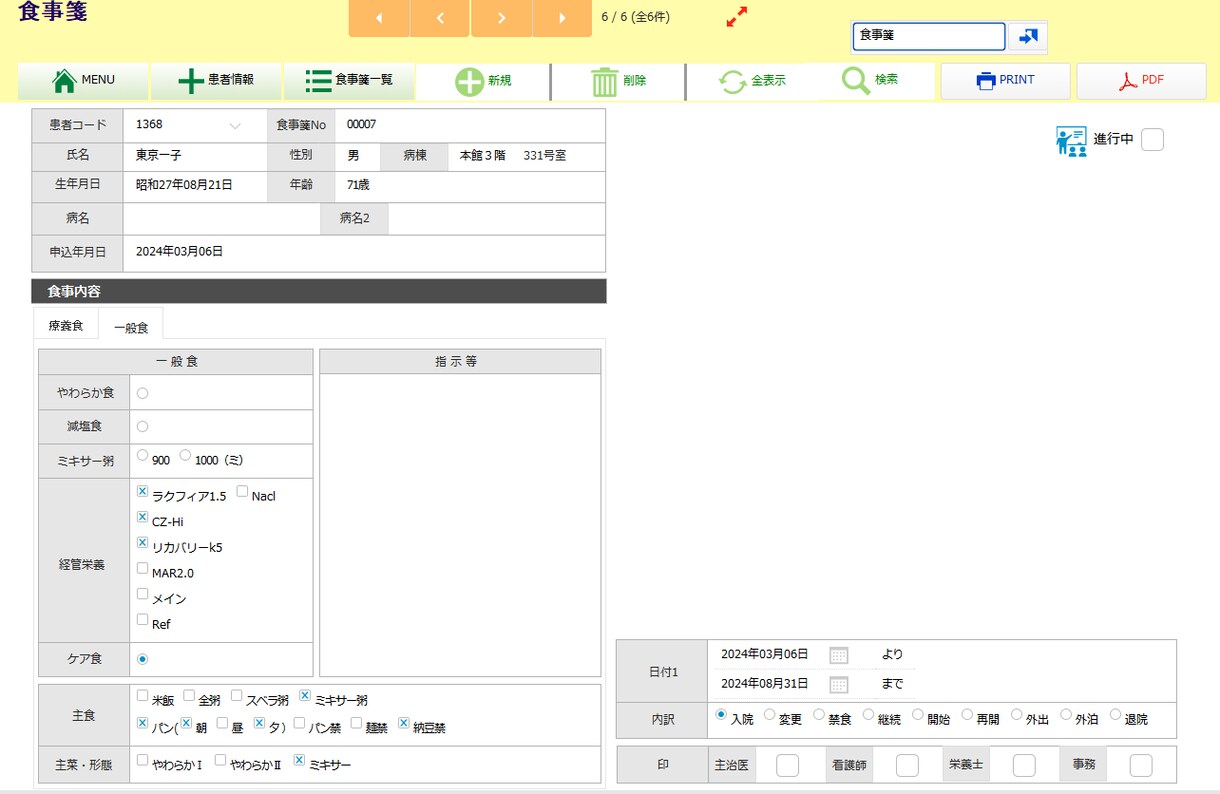Screen dimensions: 1220x794
Task: Click the 生年月日 value 昭和27年08月21日
Action: [x=184, y=185]
